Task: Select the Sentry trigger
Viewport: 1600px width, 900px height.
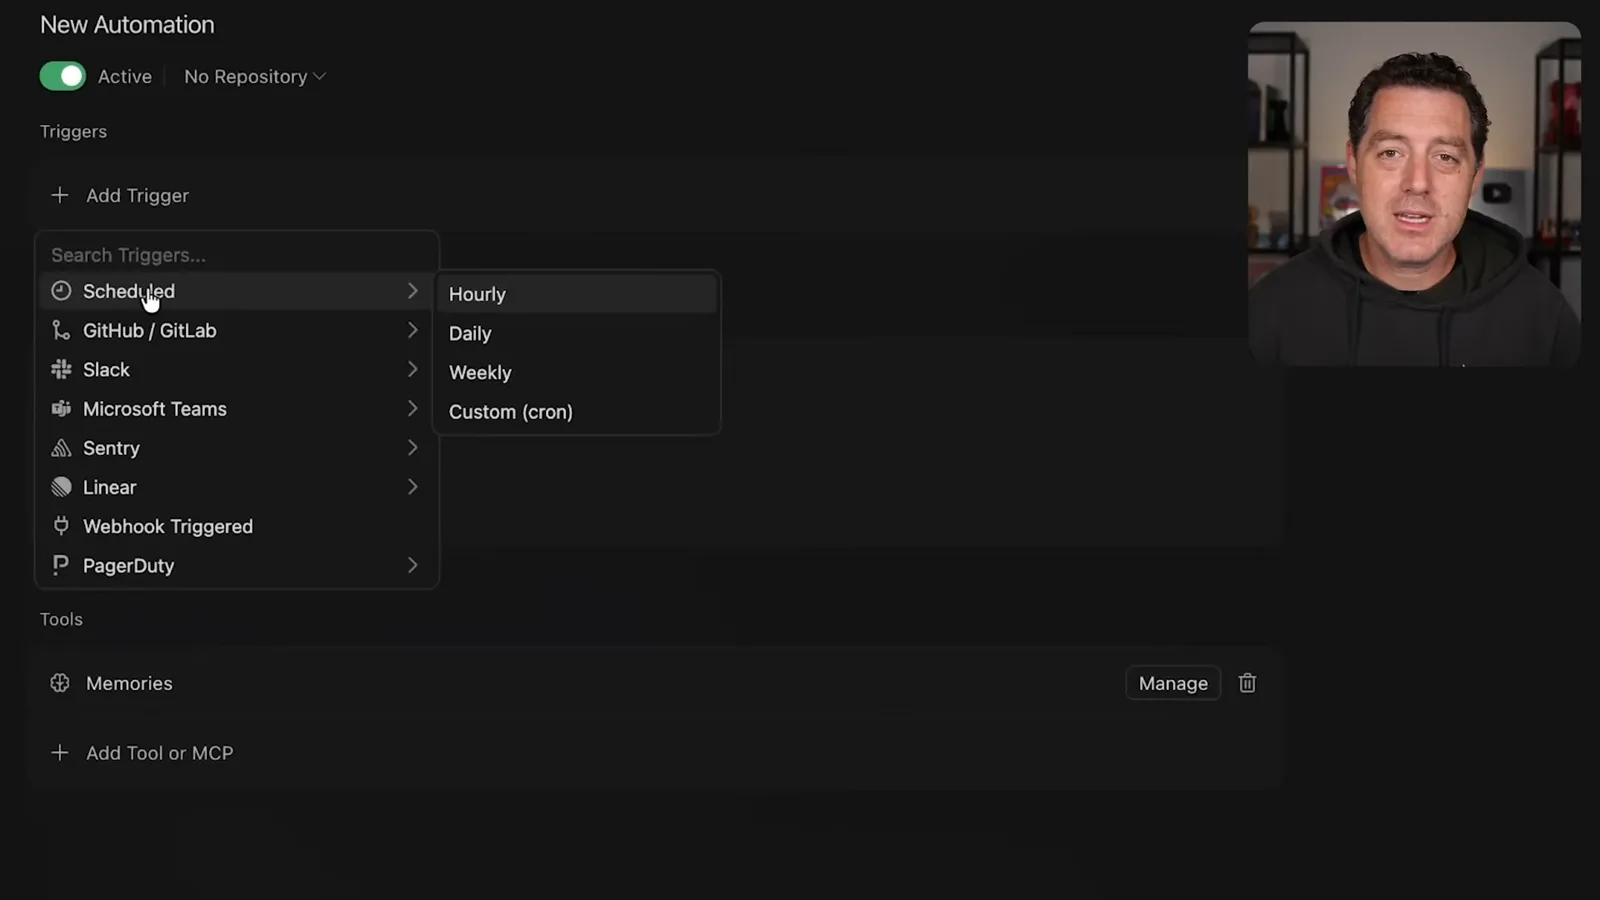Action: (x=237, y=448)
